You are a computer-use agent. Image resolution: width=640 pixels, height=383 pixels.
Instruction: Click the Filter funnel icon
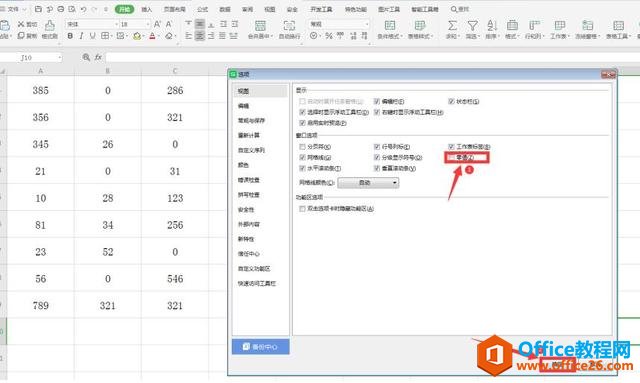click(x=472, y=26)
